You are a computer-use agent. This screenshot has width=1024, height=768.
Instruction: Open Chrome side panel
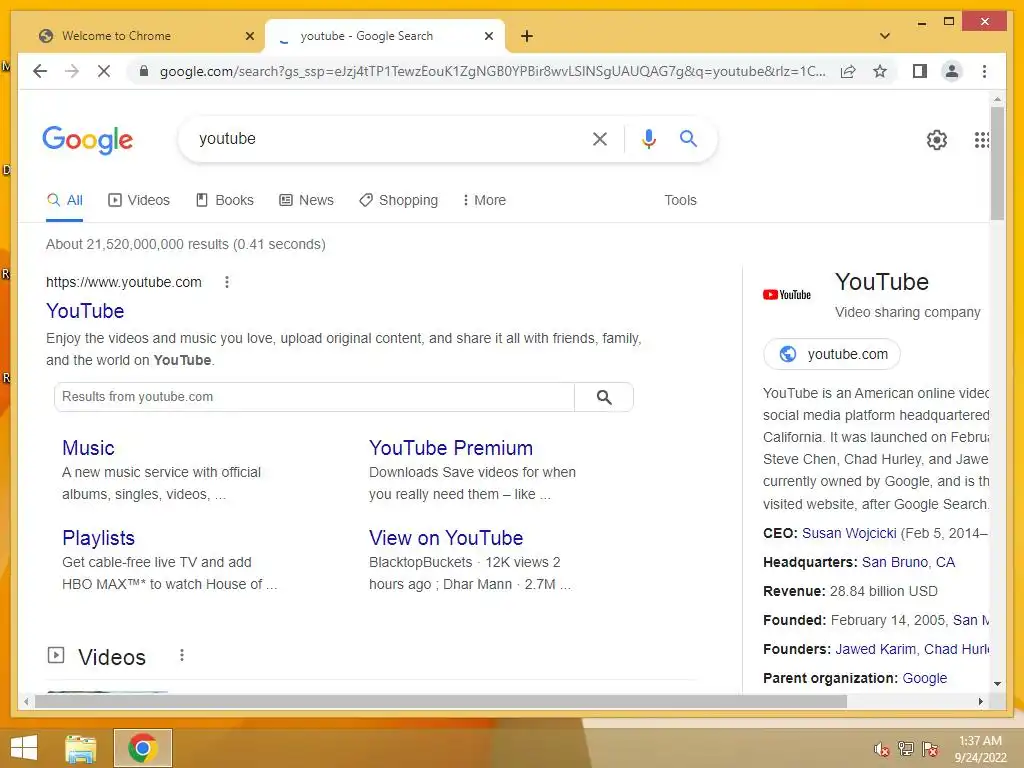(x=920, y=71)
